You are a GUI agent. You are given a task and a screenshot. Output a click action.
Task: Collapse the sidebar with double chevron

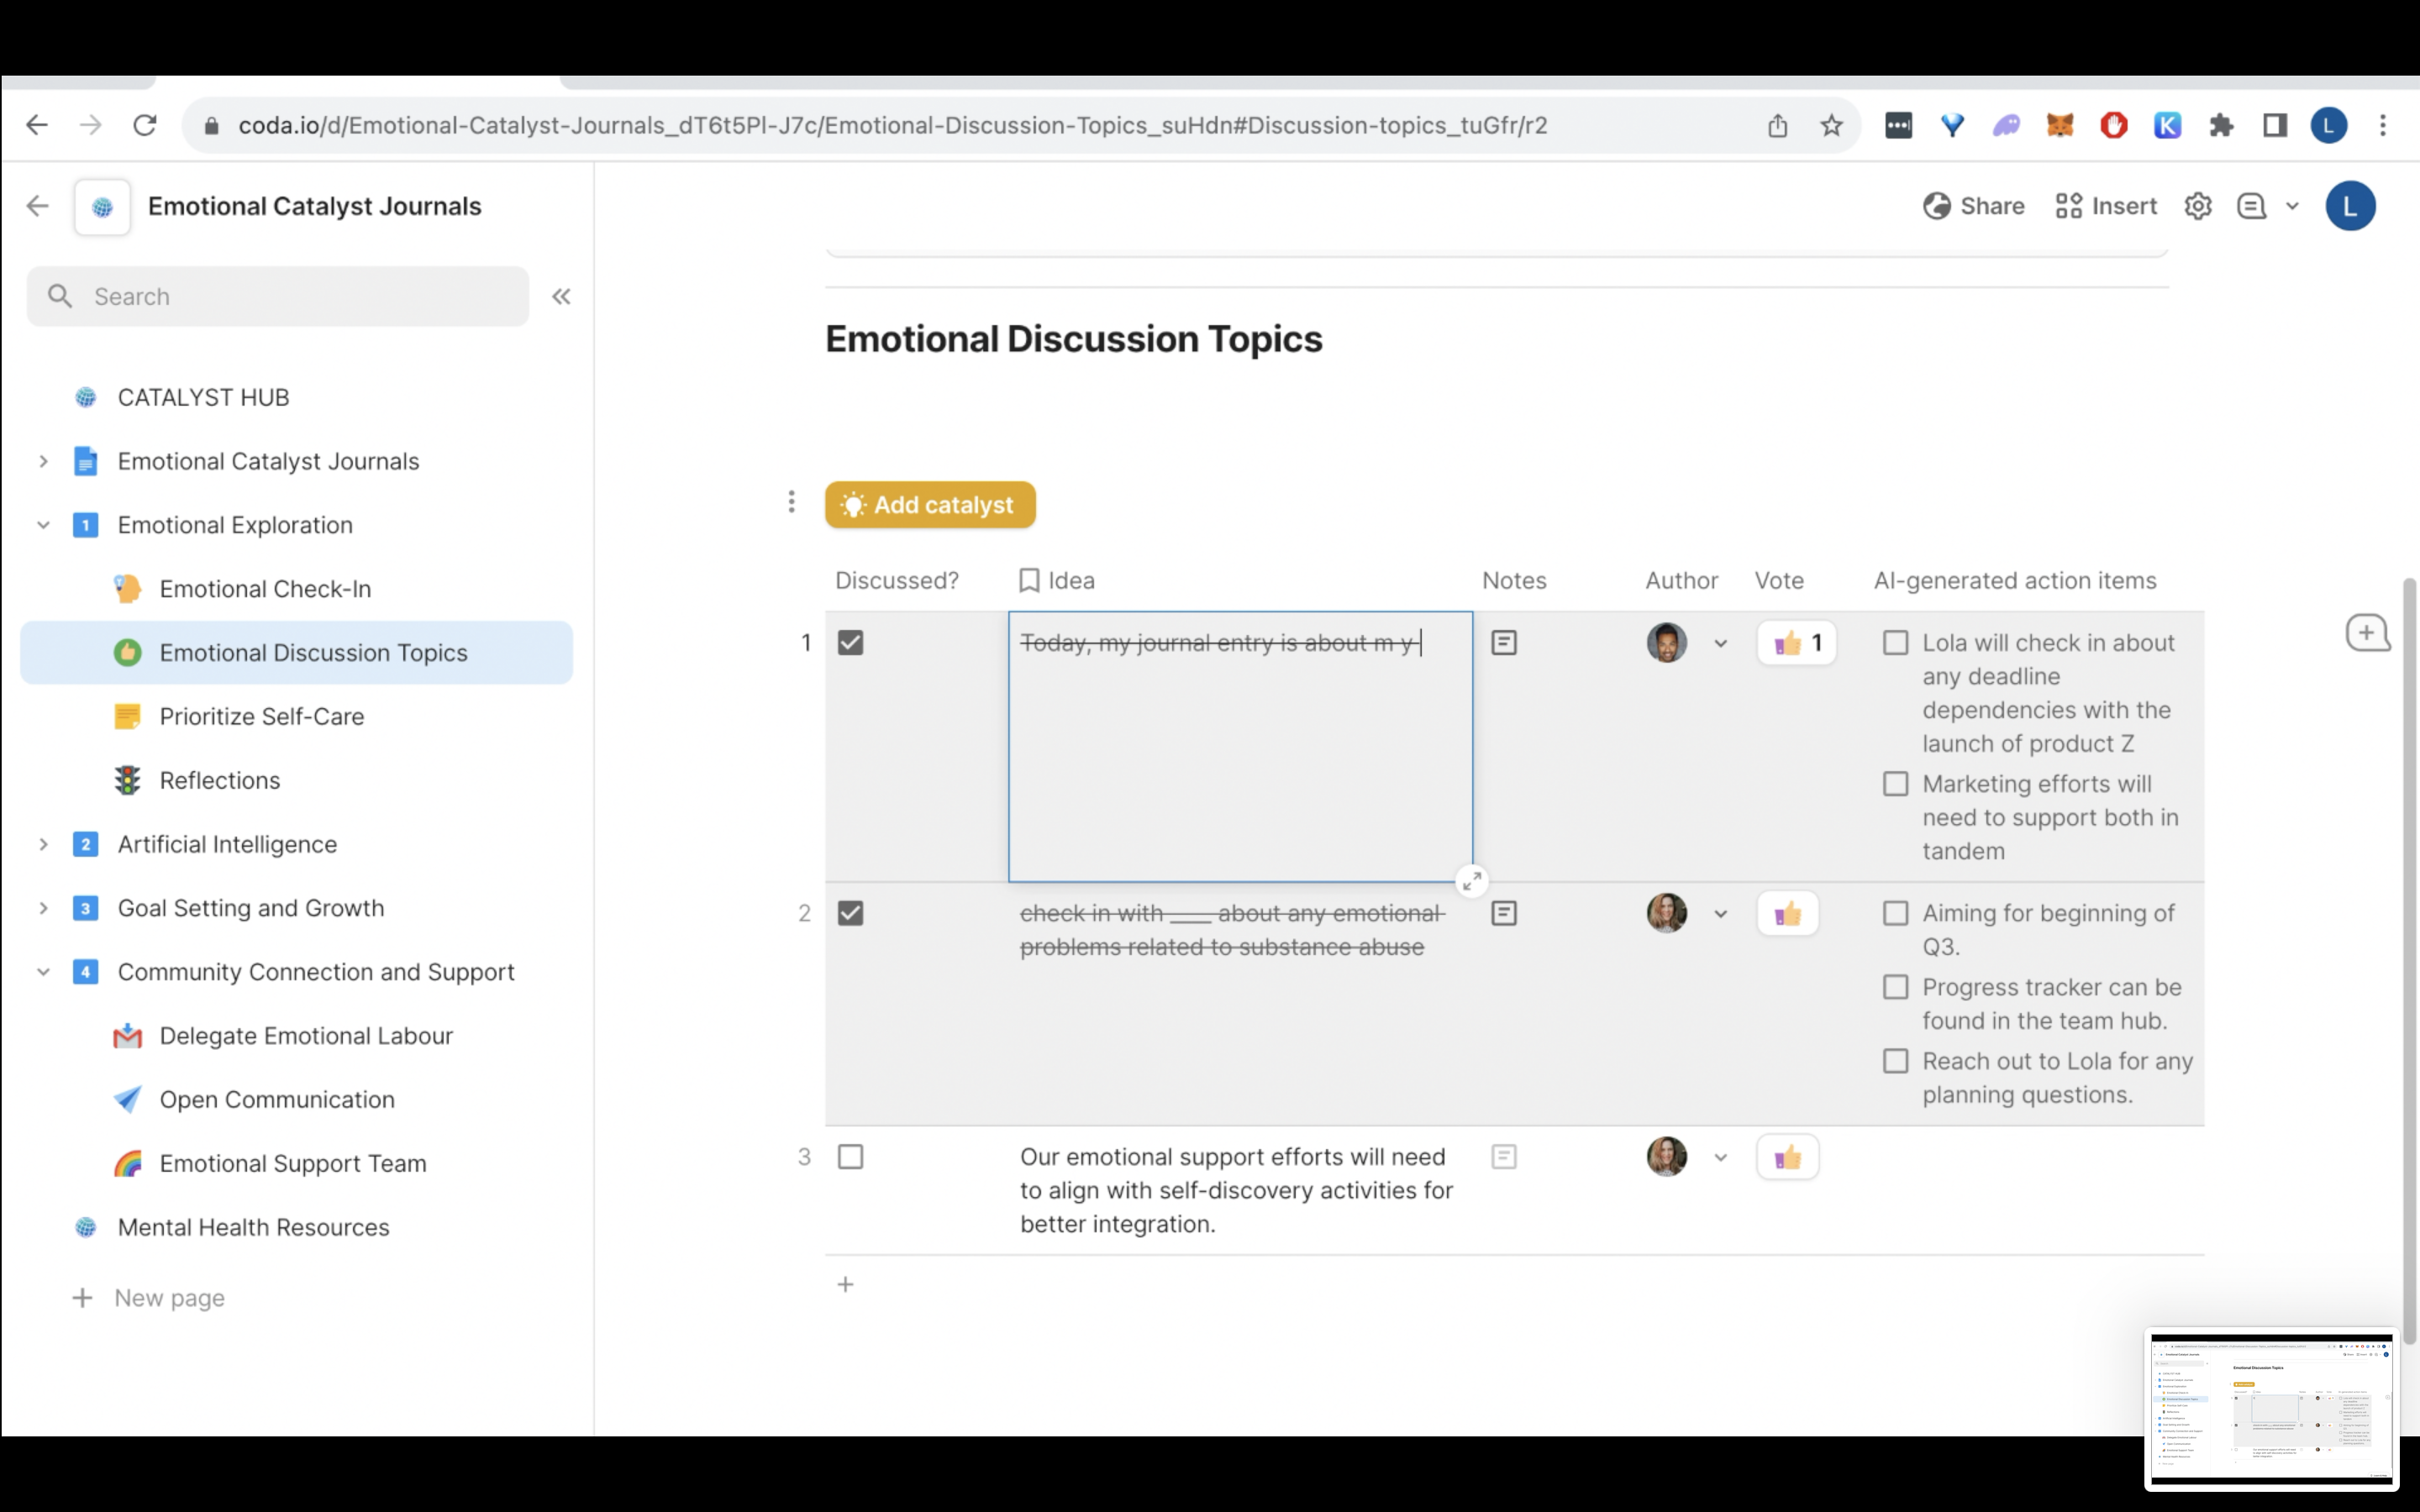point(561,296)
